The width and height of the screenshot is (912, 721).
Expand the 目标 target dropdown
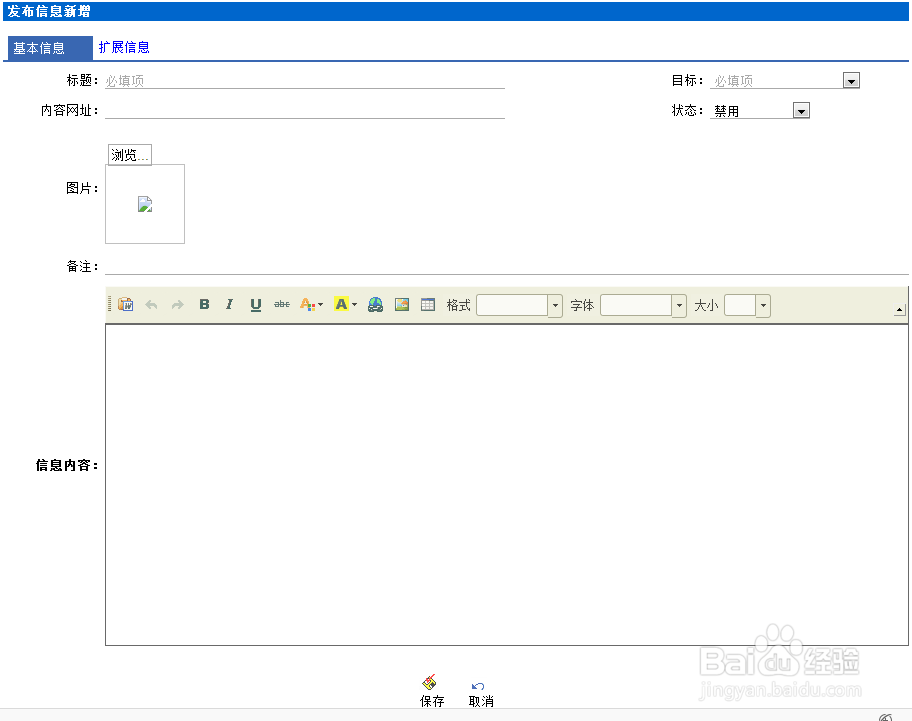(852, 80)
